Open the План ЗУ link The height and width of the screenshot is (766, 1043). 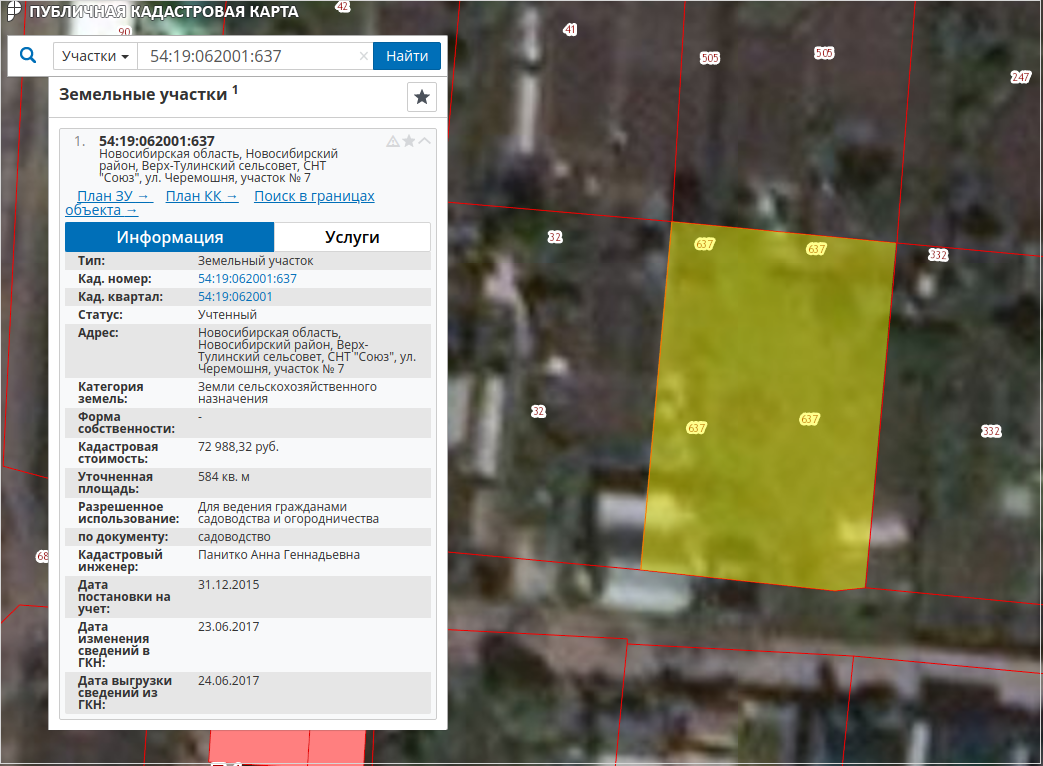[115, 196]
